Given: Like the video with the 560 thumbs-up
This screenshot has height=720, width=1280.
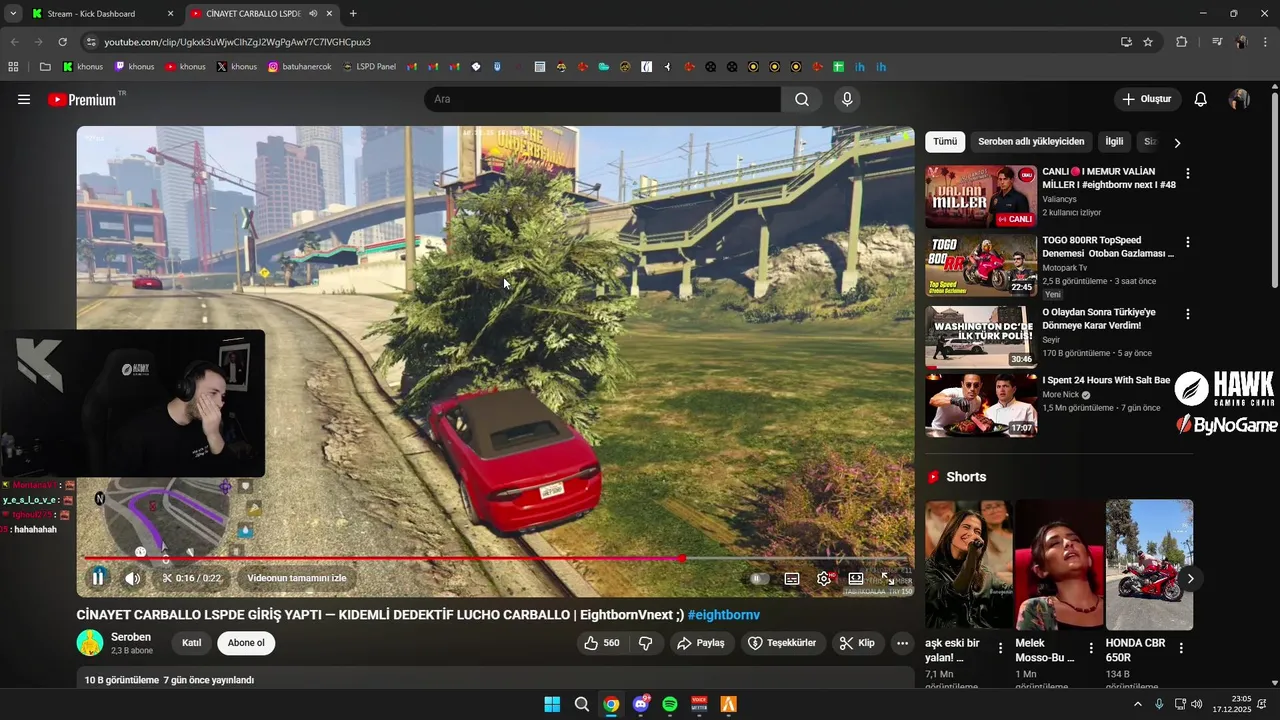Looking at the screenshot, I should pyautogui.click(x=602, y=643).
